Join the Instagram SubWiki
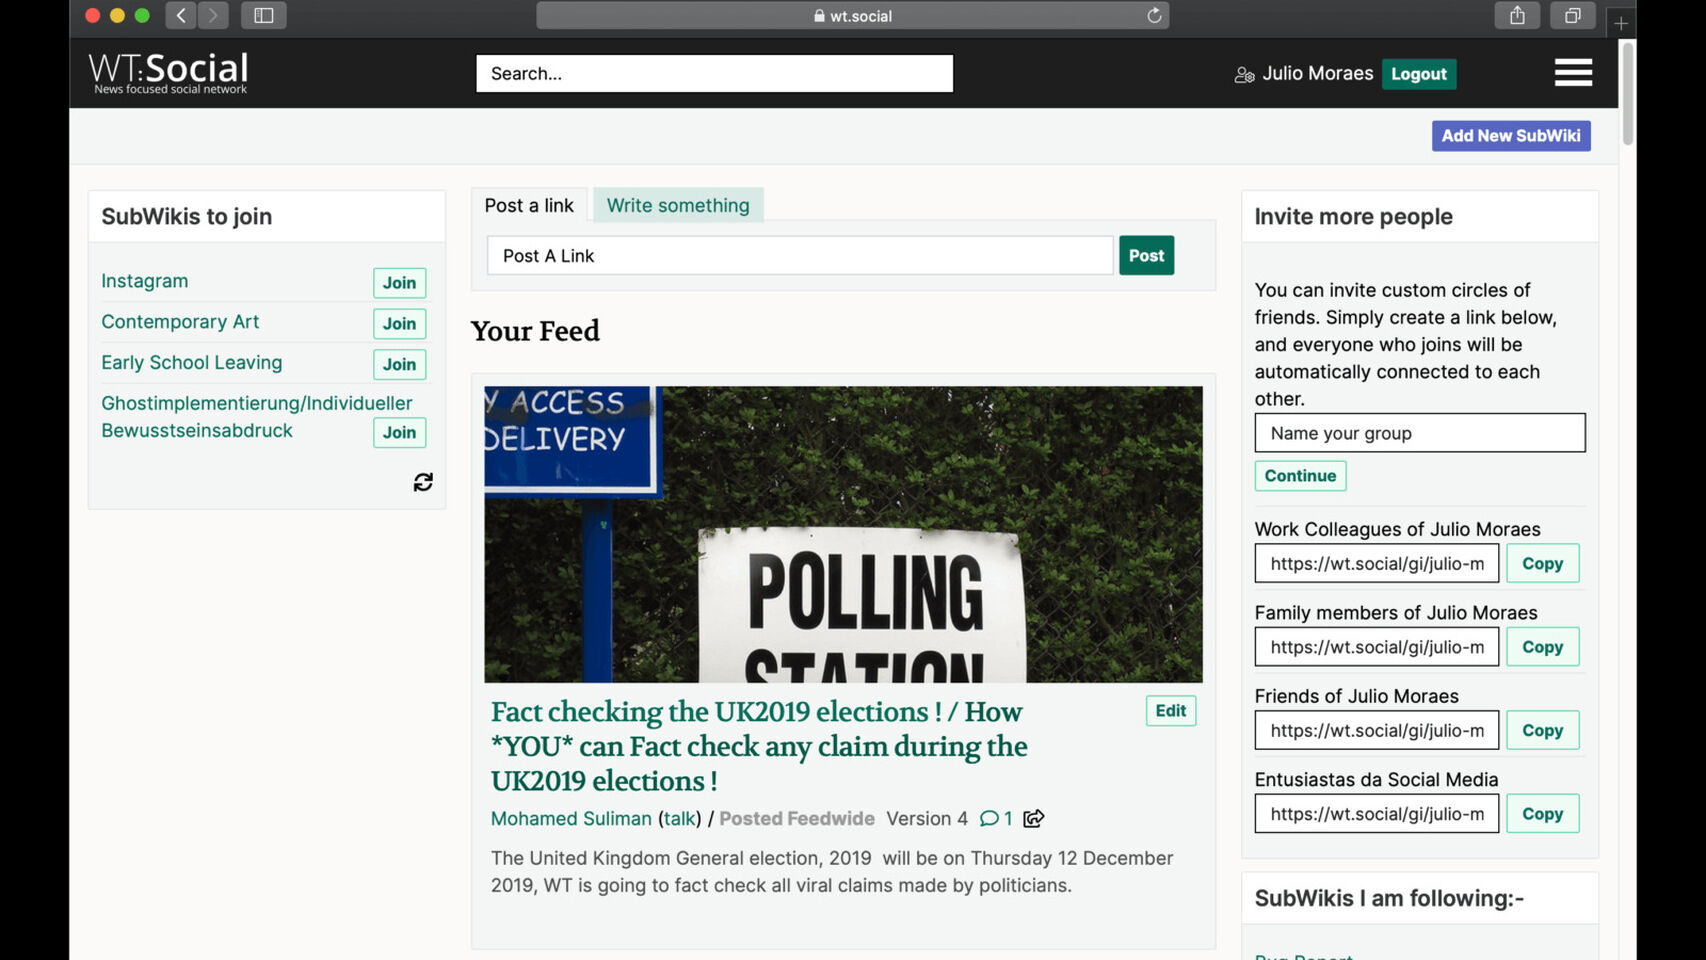Screen dimensions: 1706x960 [399, 283]
